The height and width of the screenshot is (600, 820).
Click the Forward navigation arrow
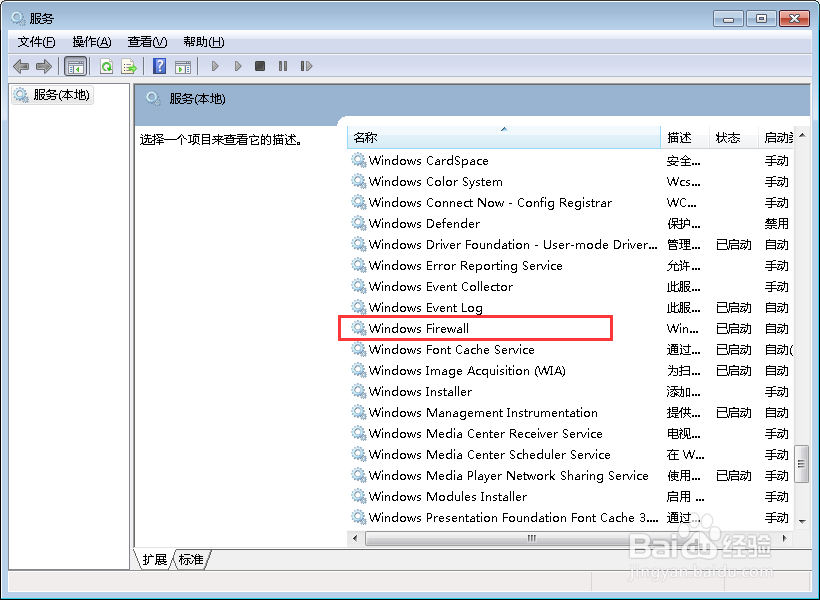click(x=45, y=66)
